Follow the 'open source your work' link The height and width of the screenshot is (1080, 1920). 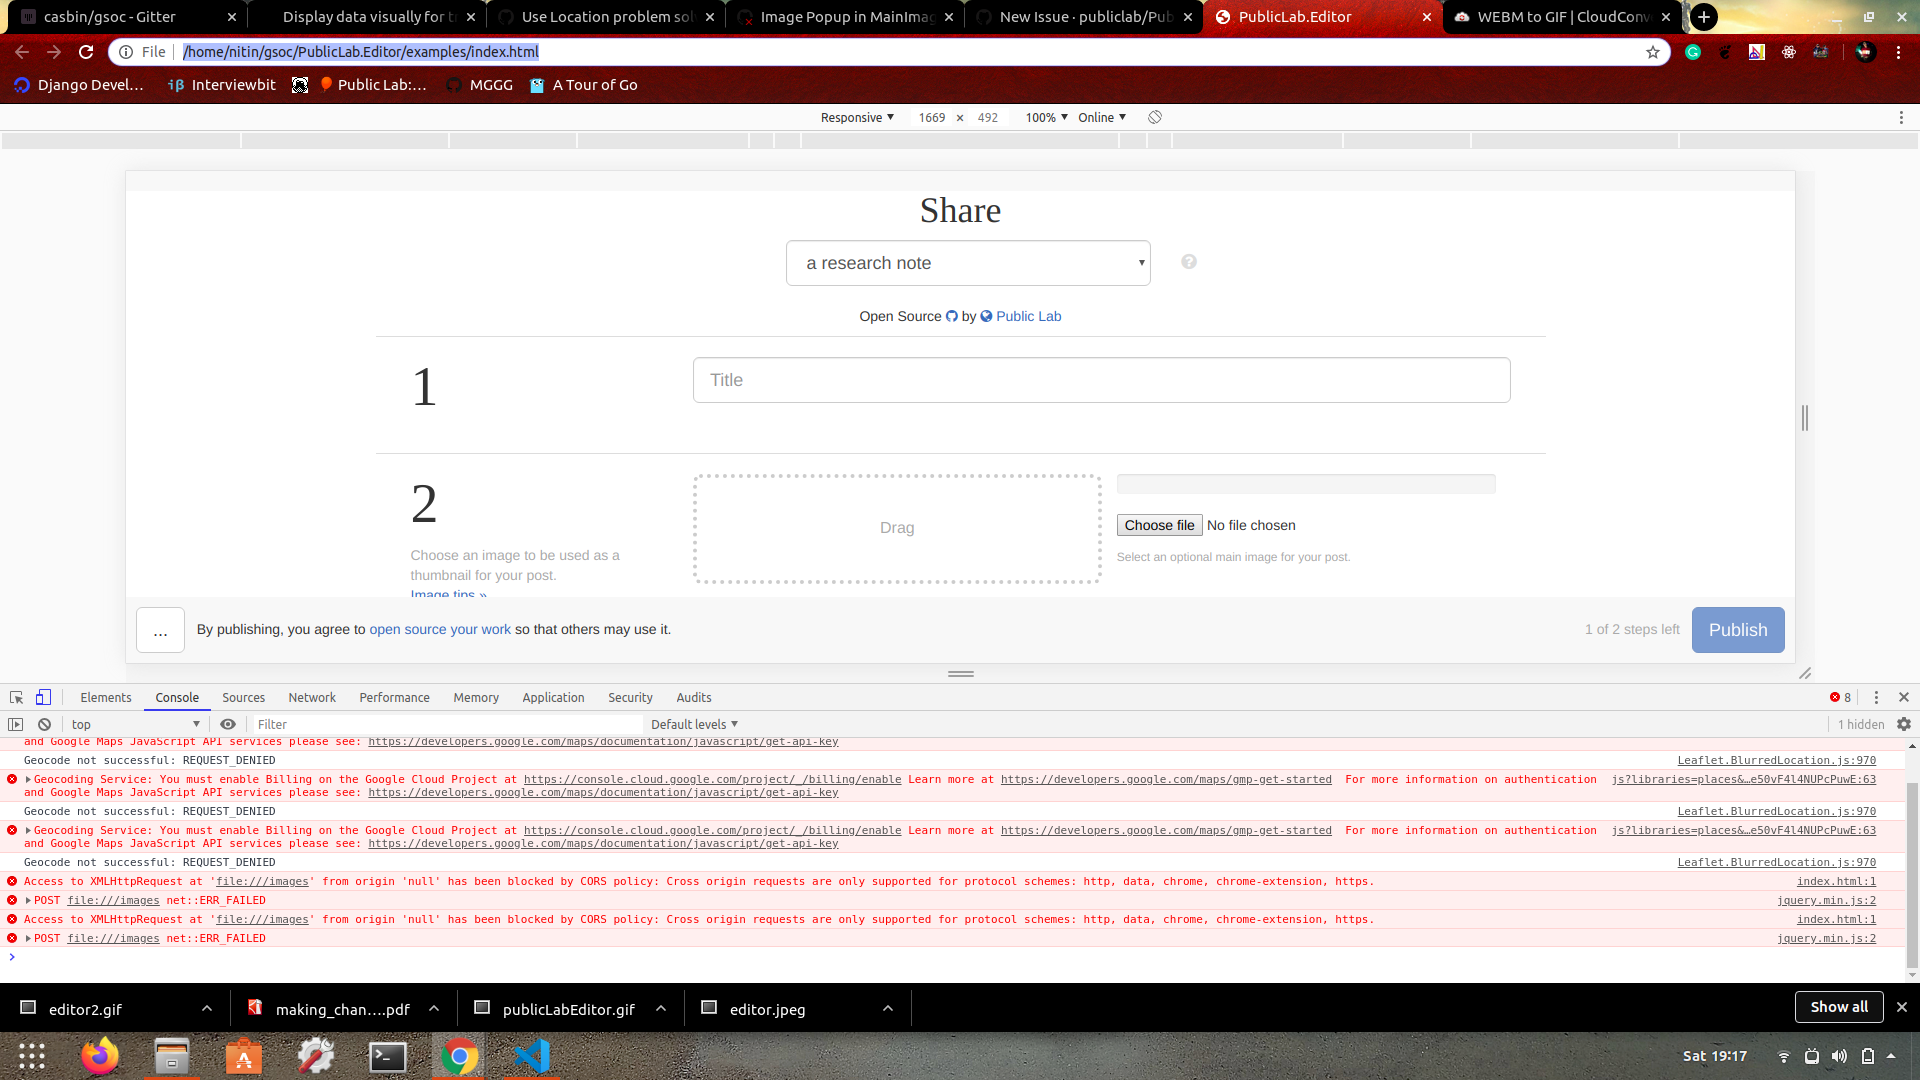click(440, 629)
